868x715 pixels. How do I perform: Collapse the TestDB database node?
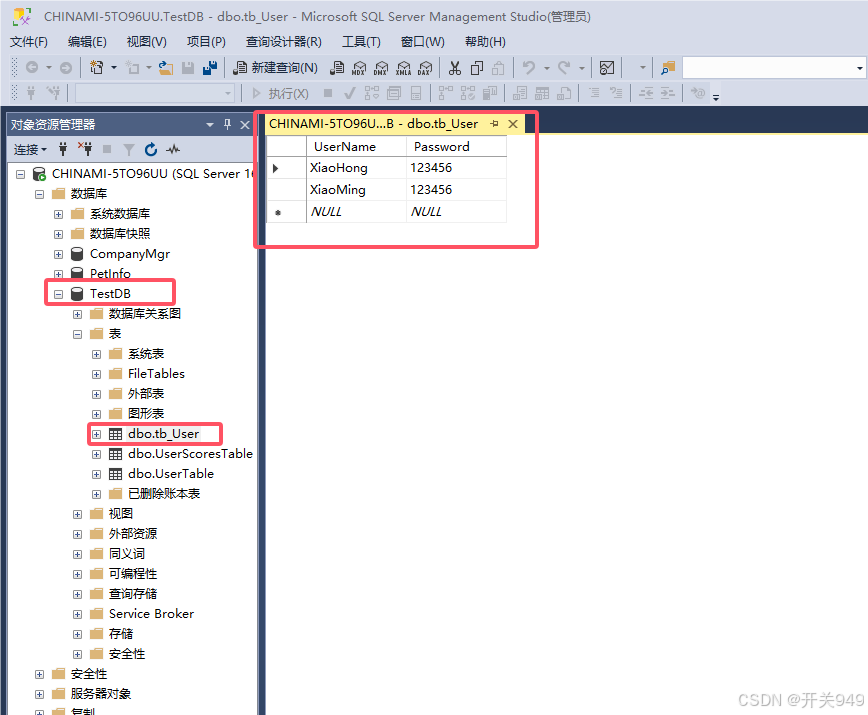(x=58, y=294)
